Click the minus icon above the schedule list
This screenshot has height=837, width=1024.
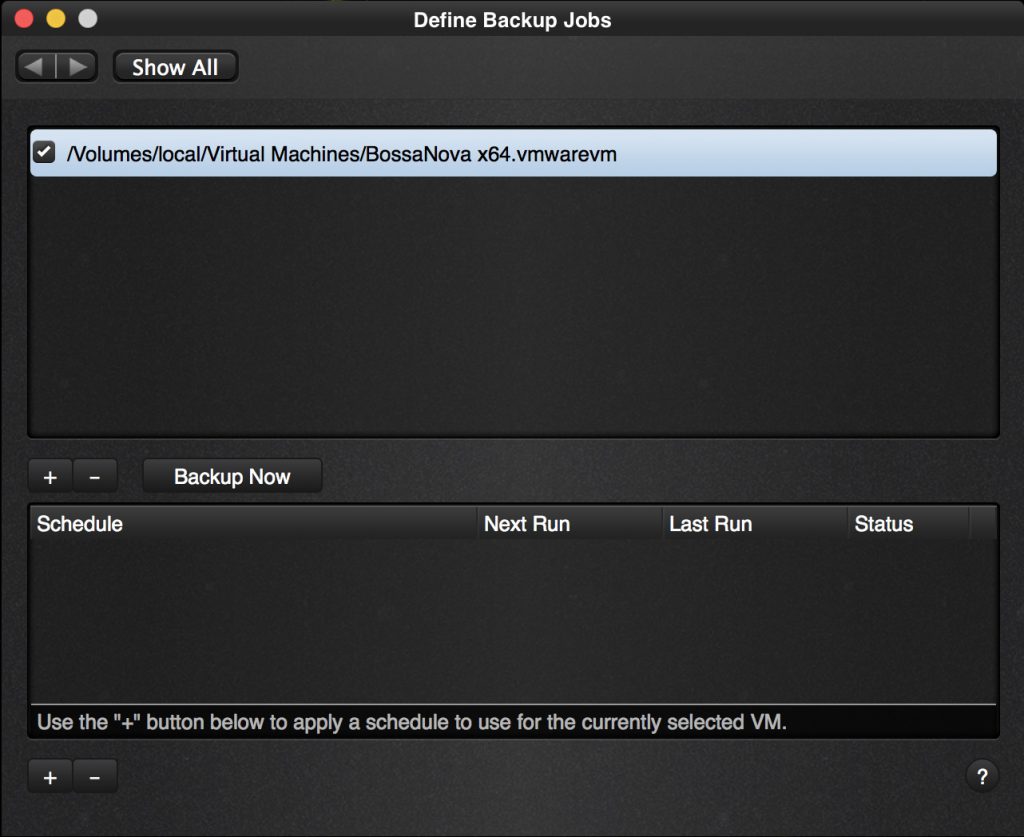95,476
